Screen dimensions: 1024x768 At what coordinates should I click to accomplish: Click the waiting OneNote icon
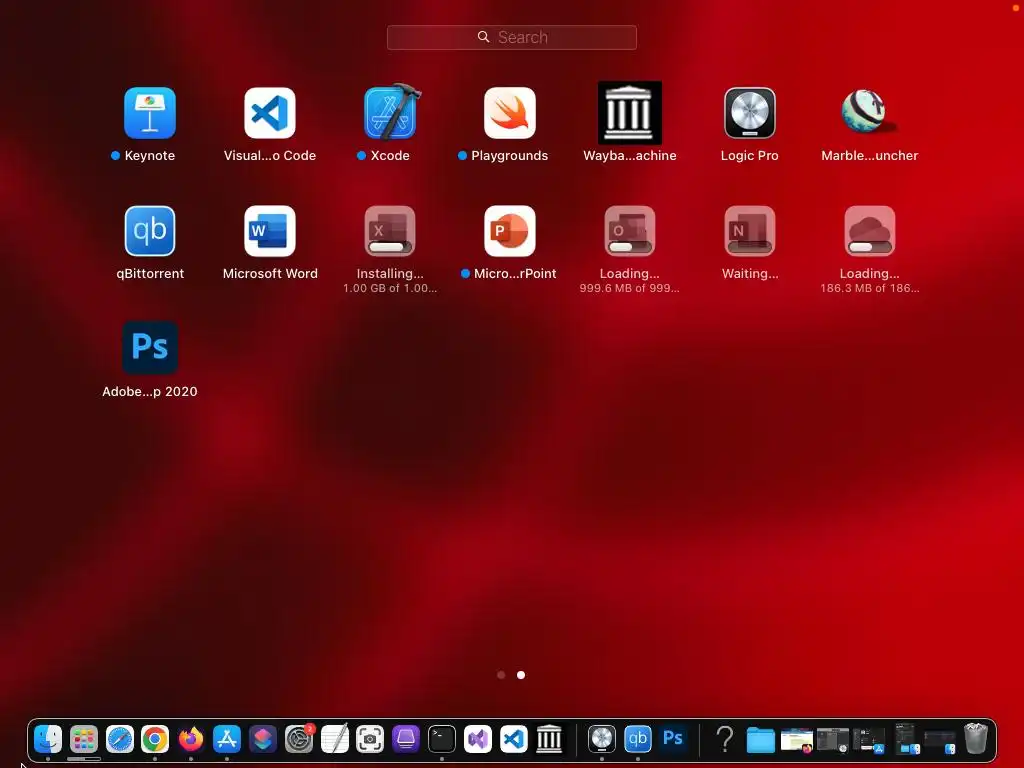click(750, 231)
